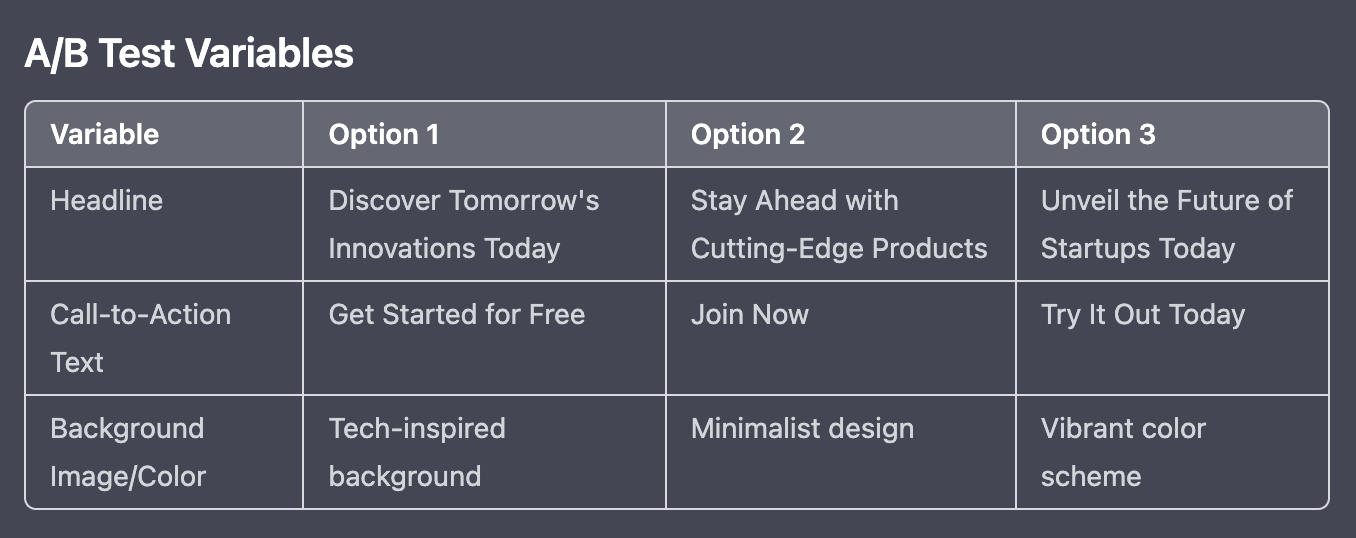This screenshot has height=538, width=1356.
Task: Select the Join Now cell
Action: pyautogui.click(x=841, y=338)
